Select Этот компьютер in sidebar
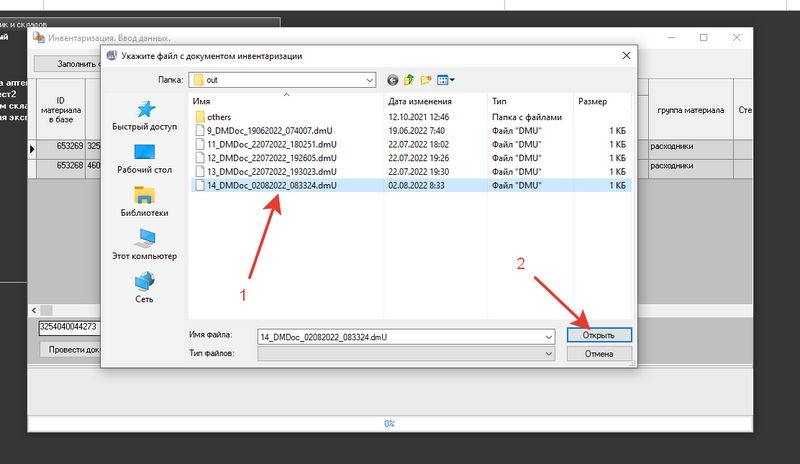Image resolution: width=800 pixels, height=464 pixels. tap(145, 244)
